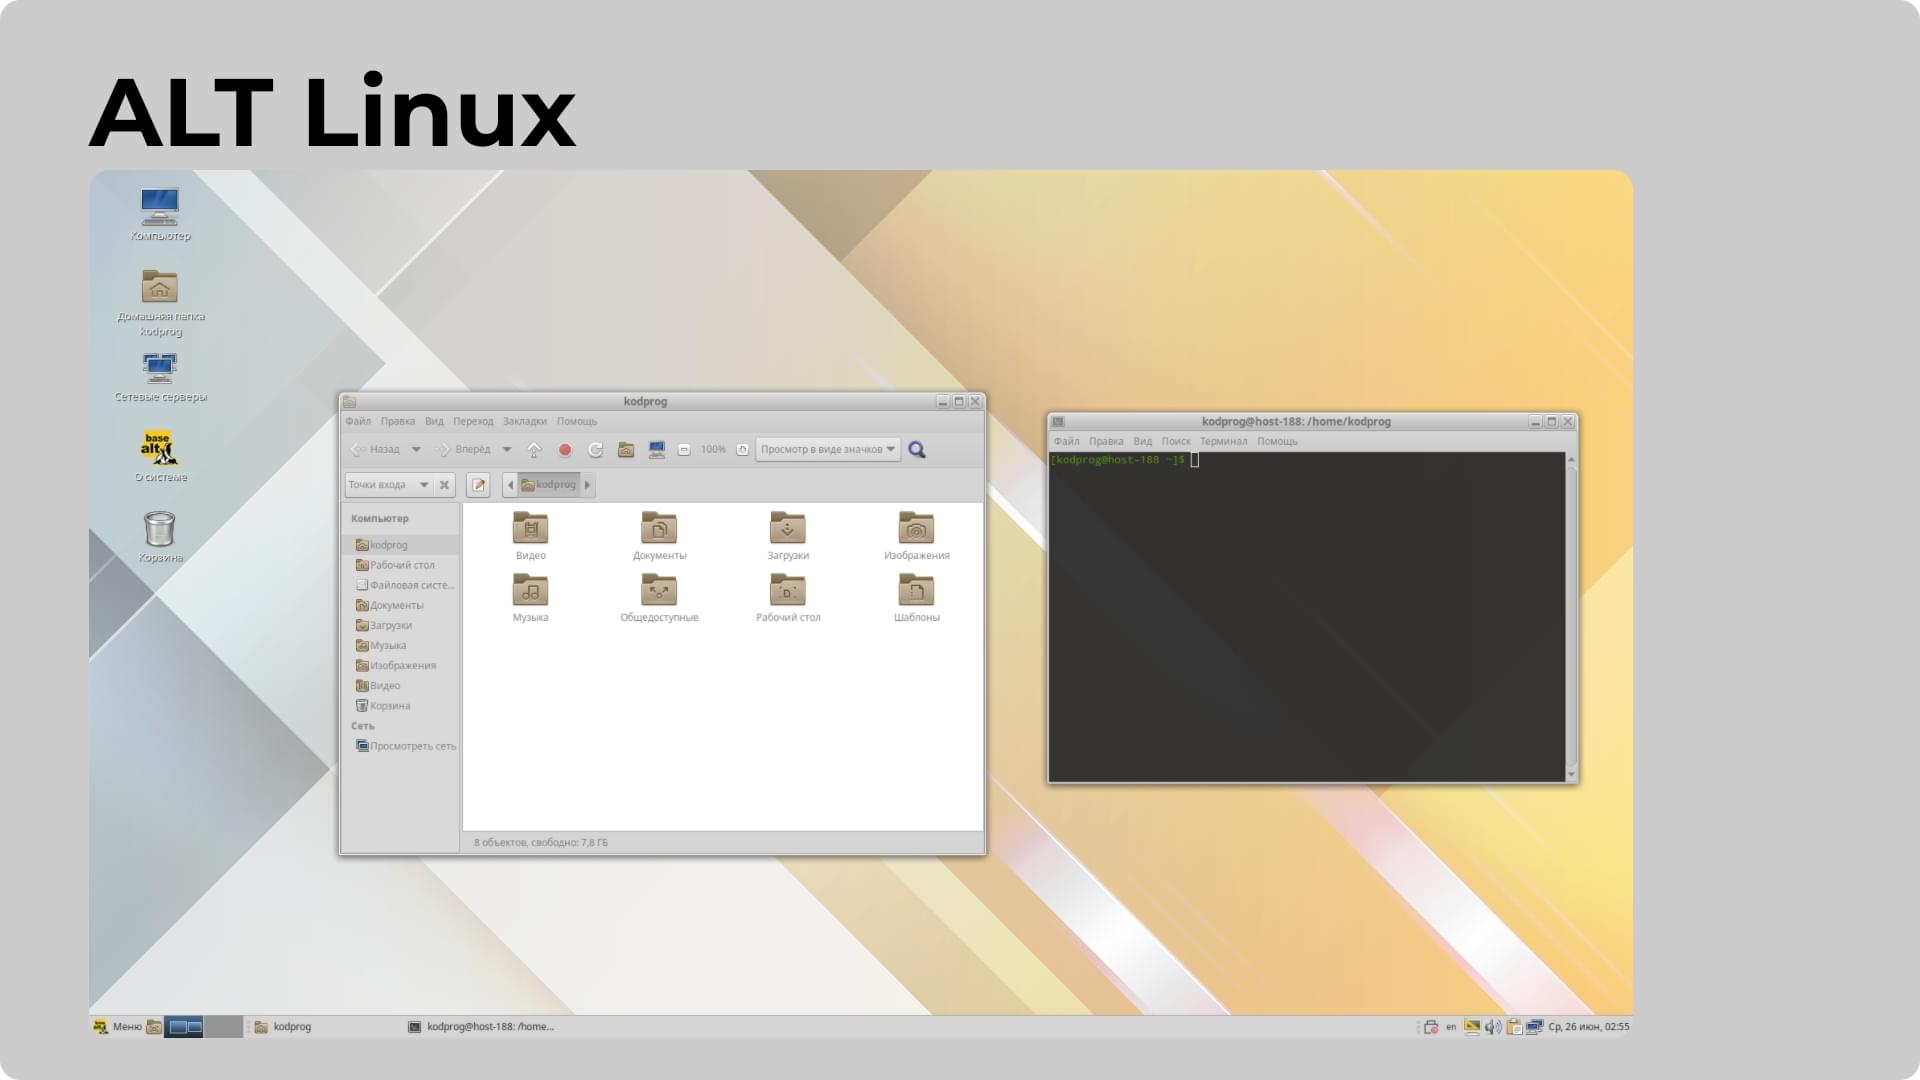Select Просмотреть сеть in the sidebar
Screen dimensions: 1920x1080
point(400,746)
